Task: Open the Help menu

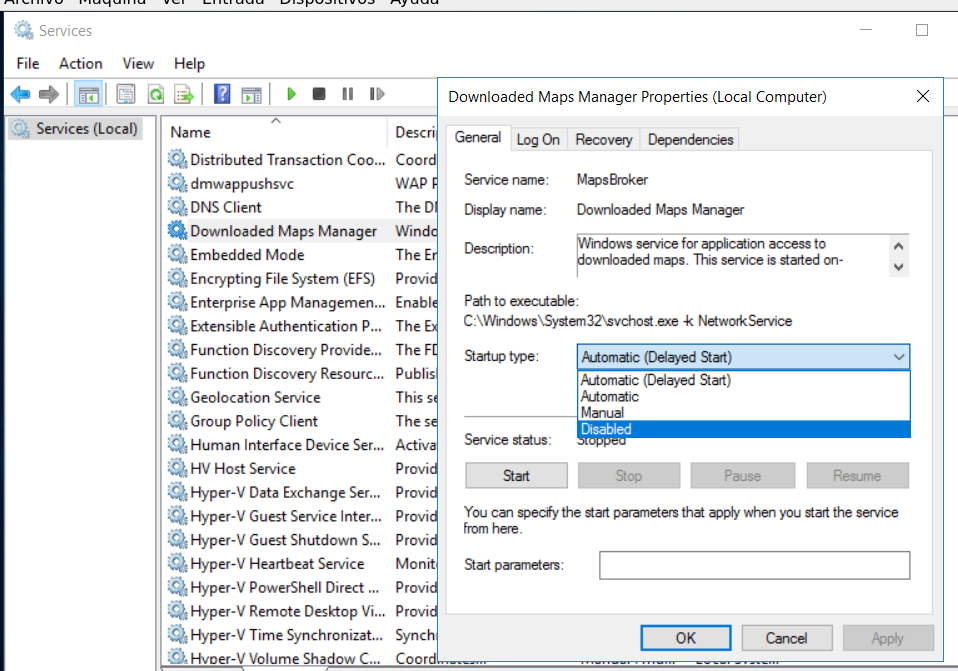Action: [189, 64]
